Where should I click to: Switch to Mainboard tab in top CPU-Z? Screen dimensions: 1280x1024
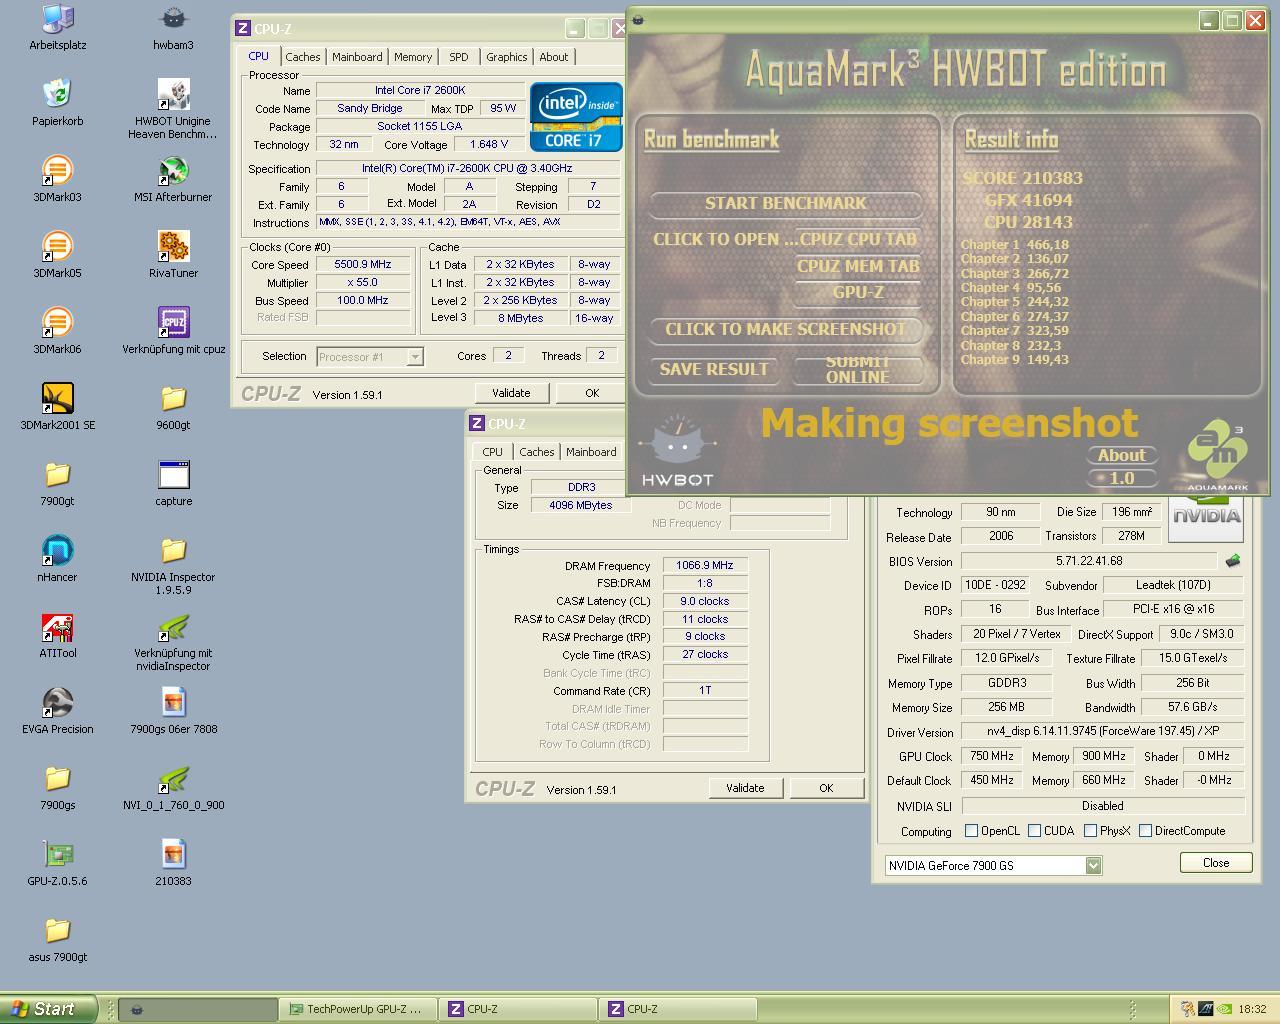[357, 57]
